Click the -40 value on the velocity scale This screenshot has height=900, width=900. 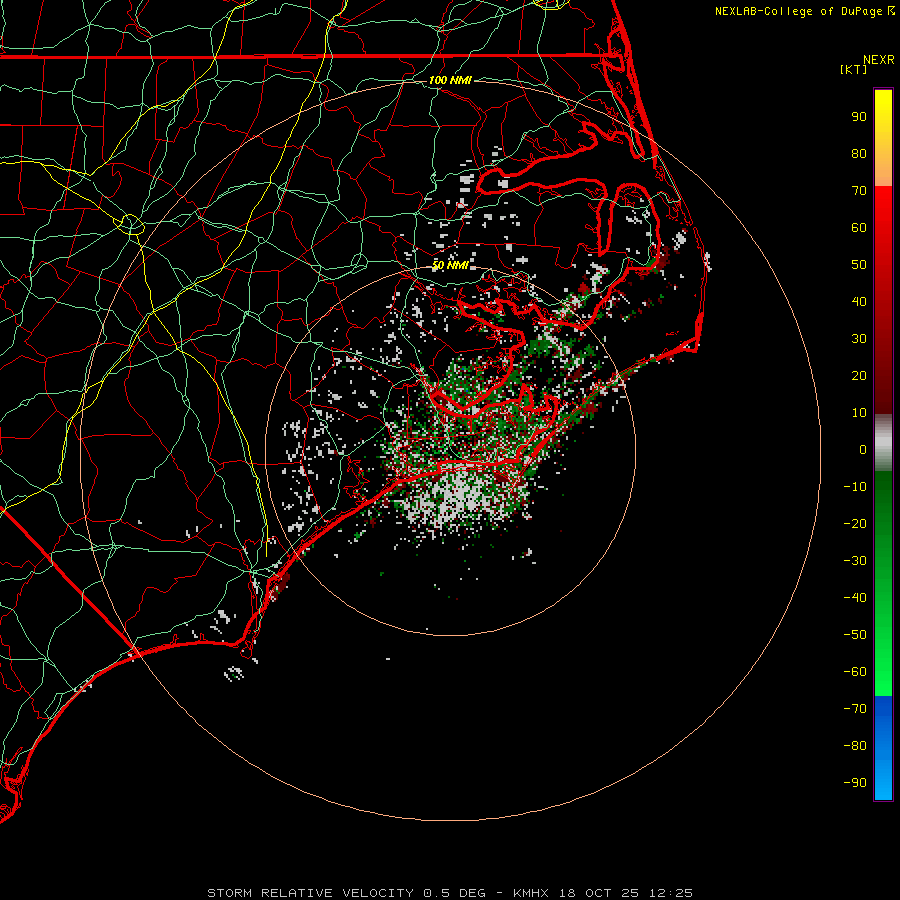pos(855,598)
